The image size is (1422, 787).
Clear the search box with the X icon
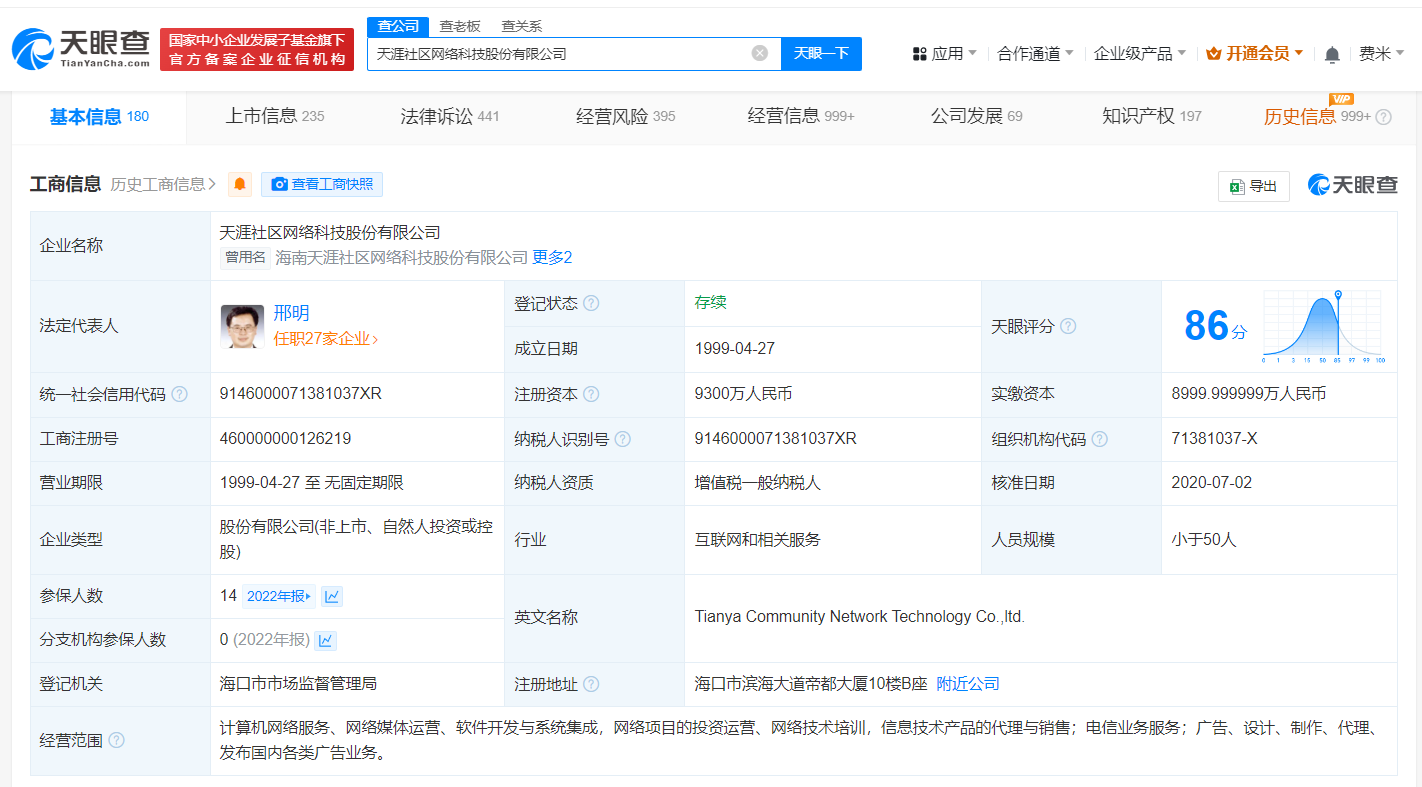click(x=758, y=53)
